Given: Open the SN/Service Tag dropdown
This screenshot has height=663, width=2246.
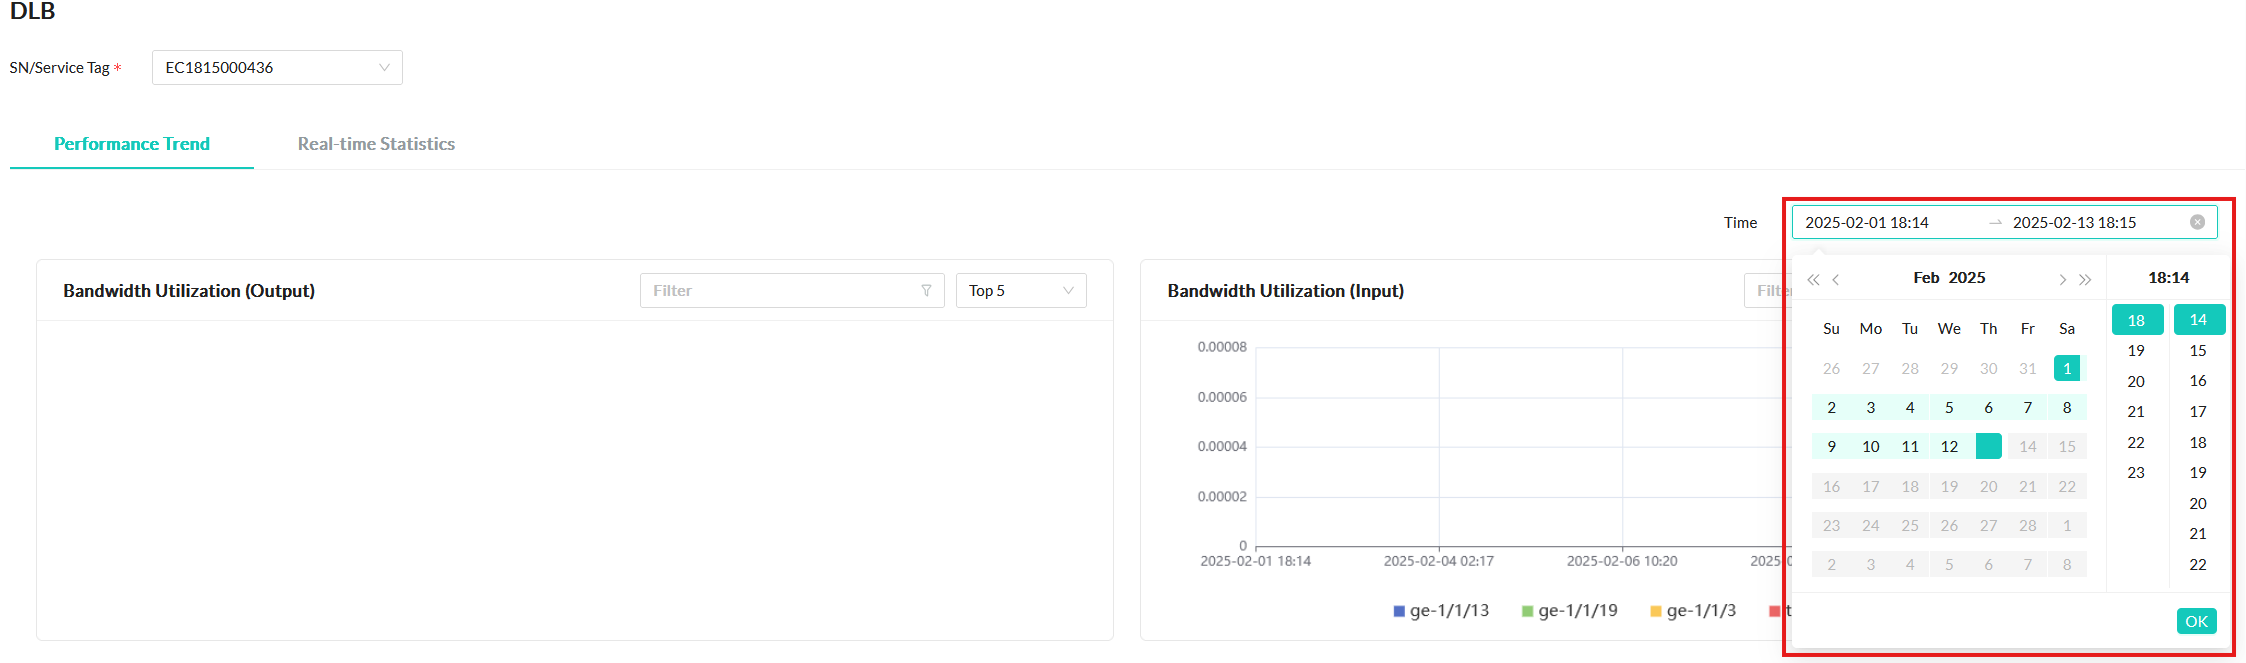Looking at the screenshot, I should click(x=277, y=68).
